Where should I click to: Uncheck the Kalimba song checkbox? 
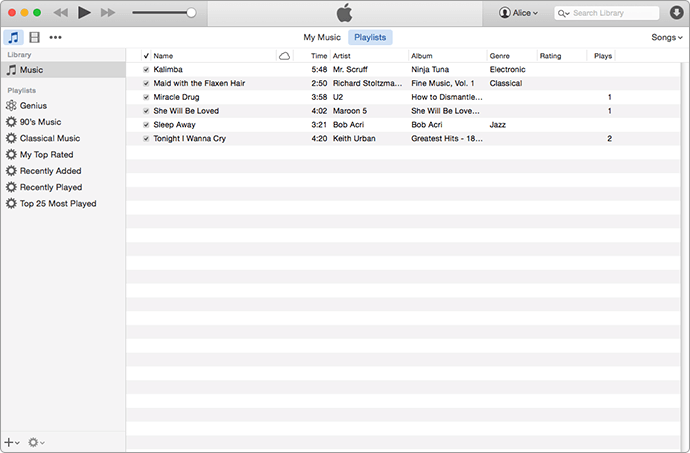[146, 70]
